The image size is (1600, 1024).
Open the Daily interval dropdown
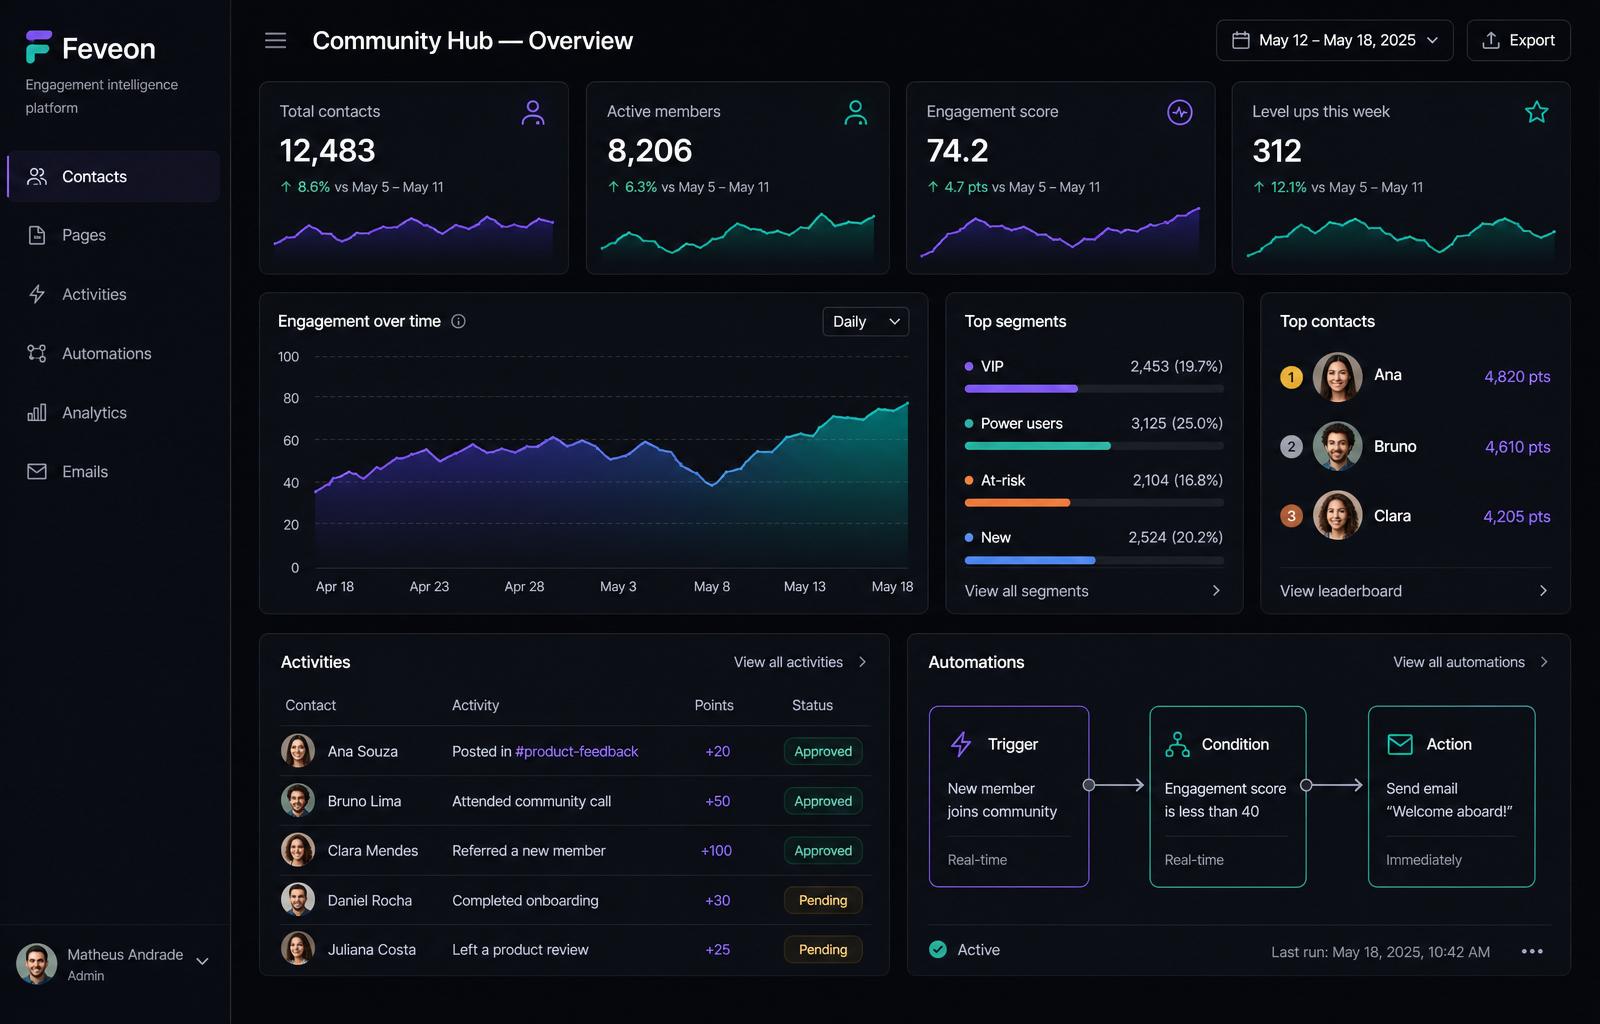(x=865, y=321)
